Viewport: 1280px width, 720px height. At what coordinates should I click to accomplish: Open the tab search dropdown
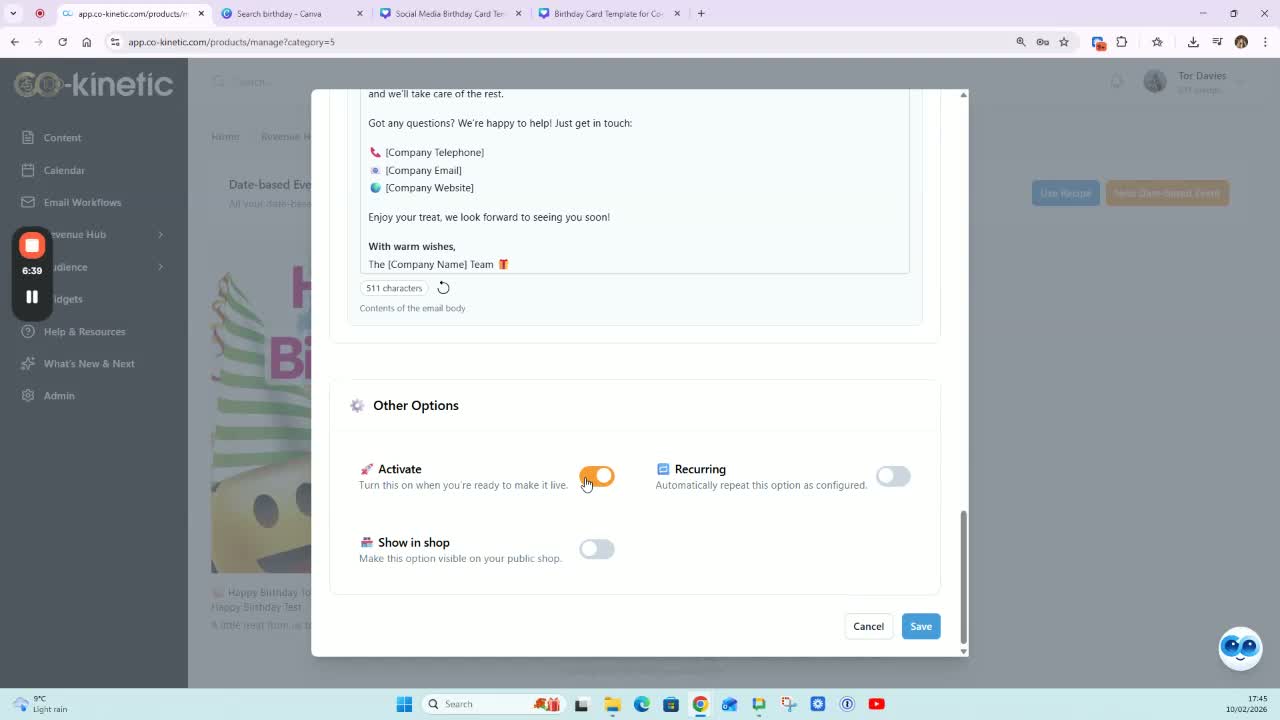tap(13, 14)
